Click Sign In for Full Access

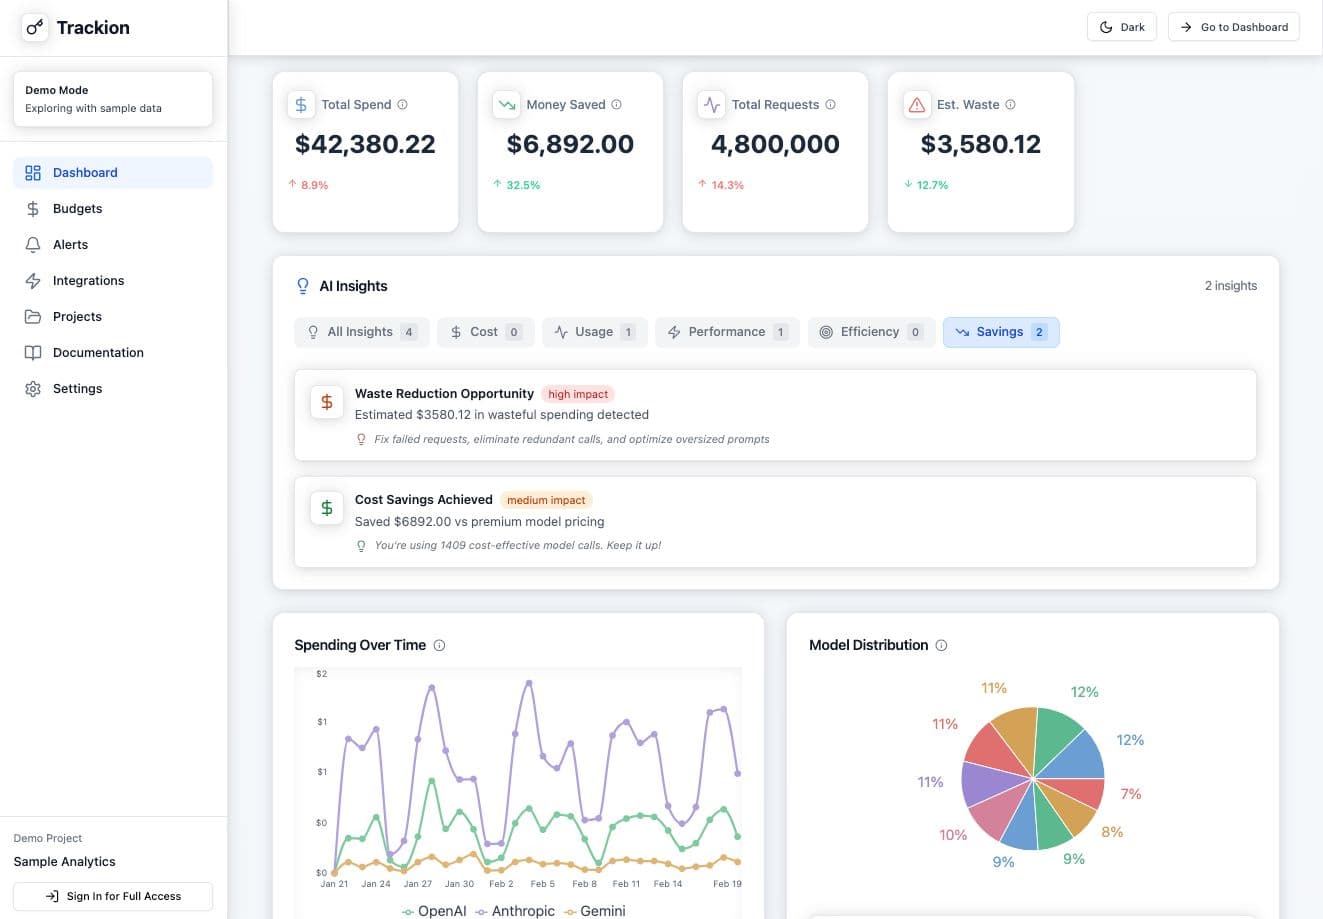pyautogui.click(x=112, y=896)
